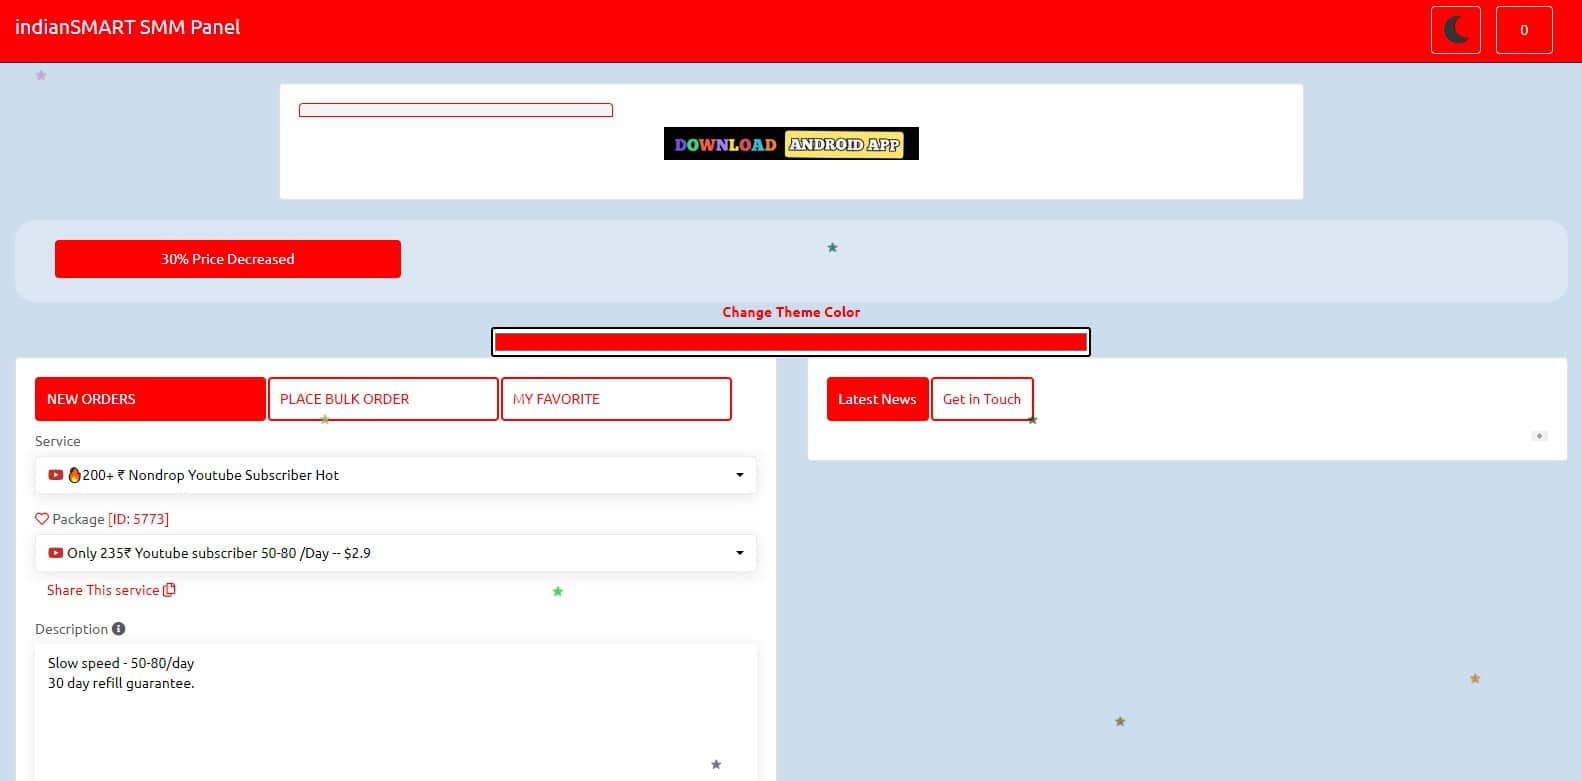Screen dimensions: 1582x781
Task: Open the My Favorite tab
Action: click(x=616, y=399)
